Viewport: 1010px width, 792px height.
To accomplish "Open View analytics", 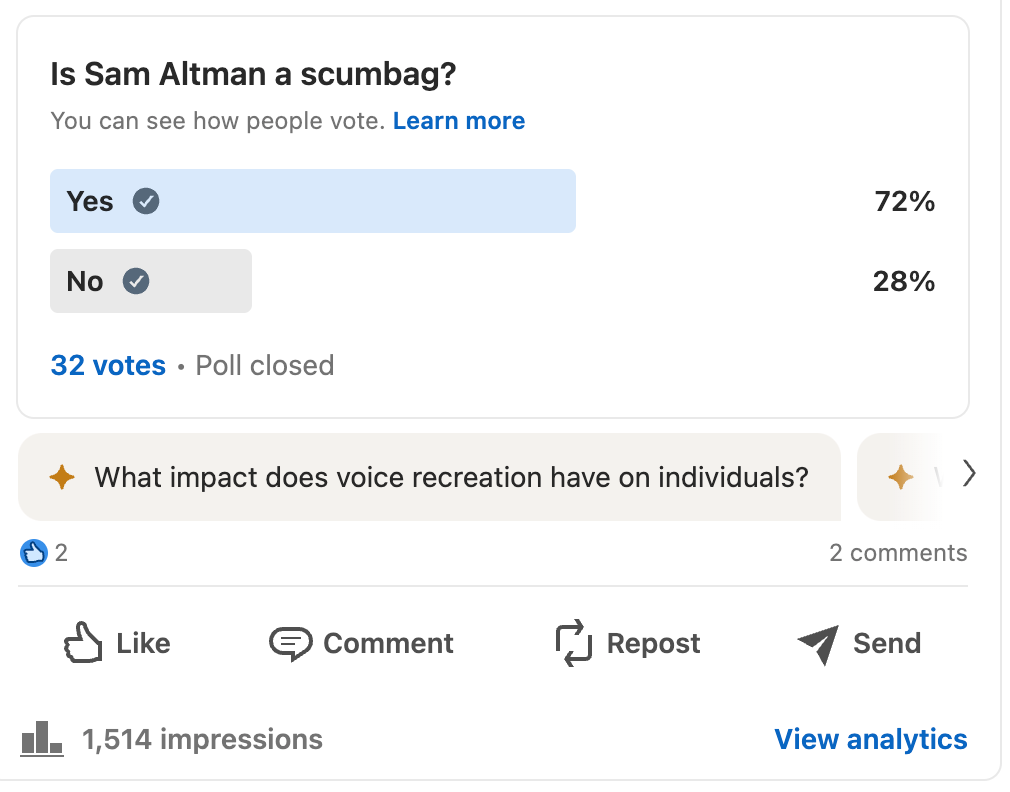I will 870,739.
